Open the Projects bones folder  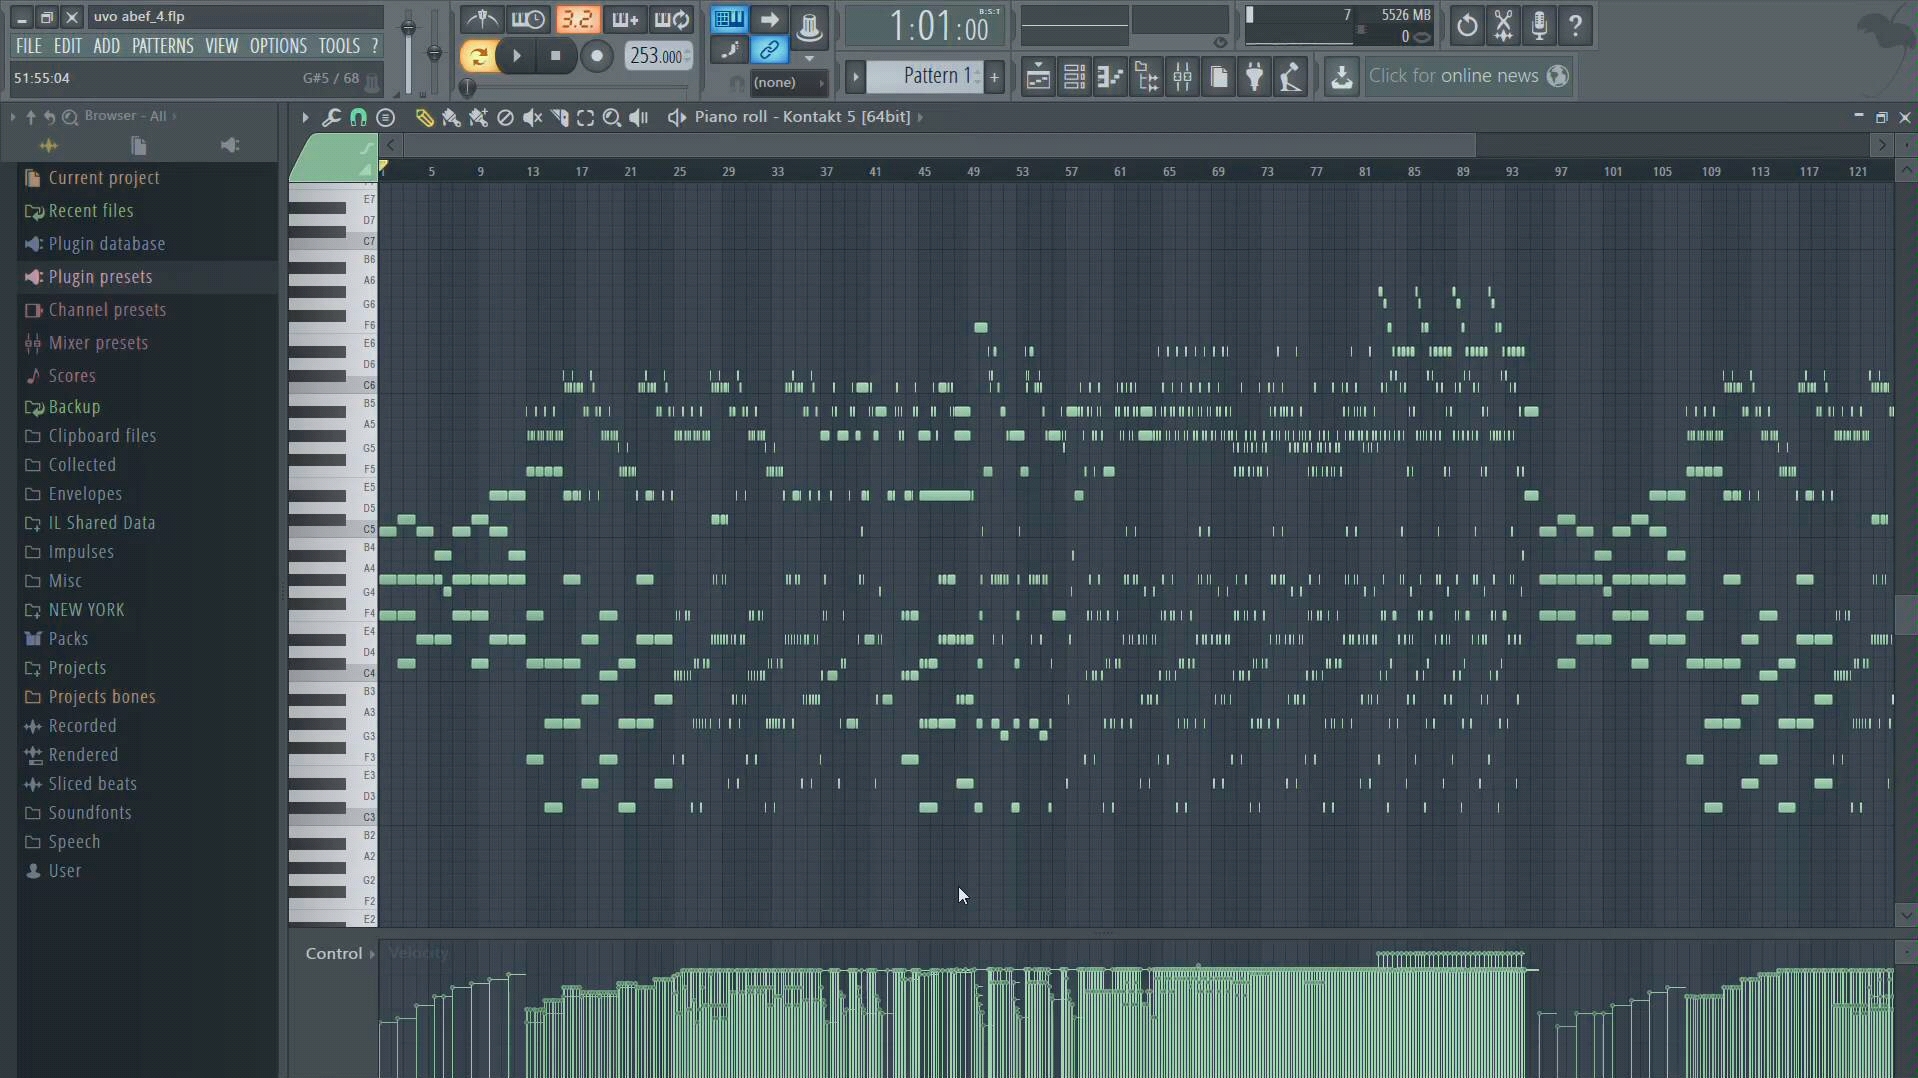102,697
